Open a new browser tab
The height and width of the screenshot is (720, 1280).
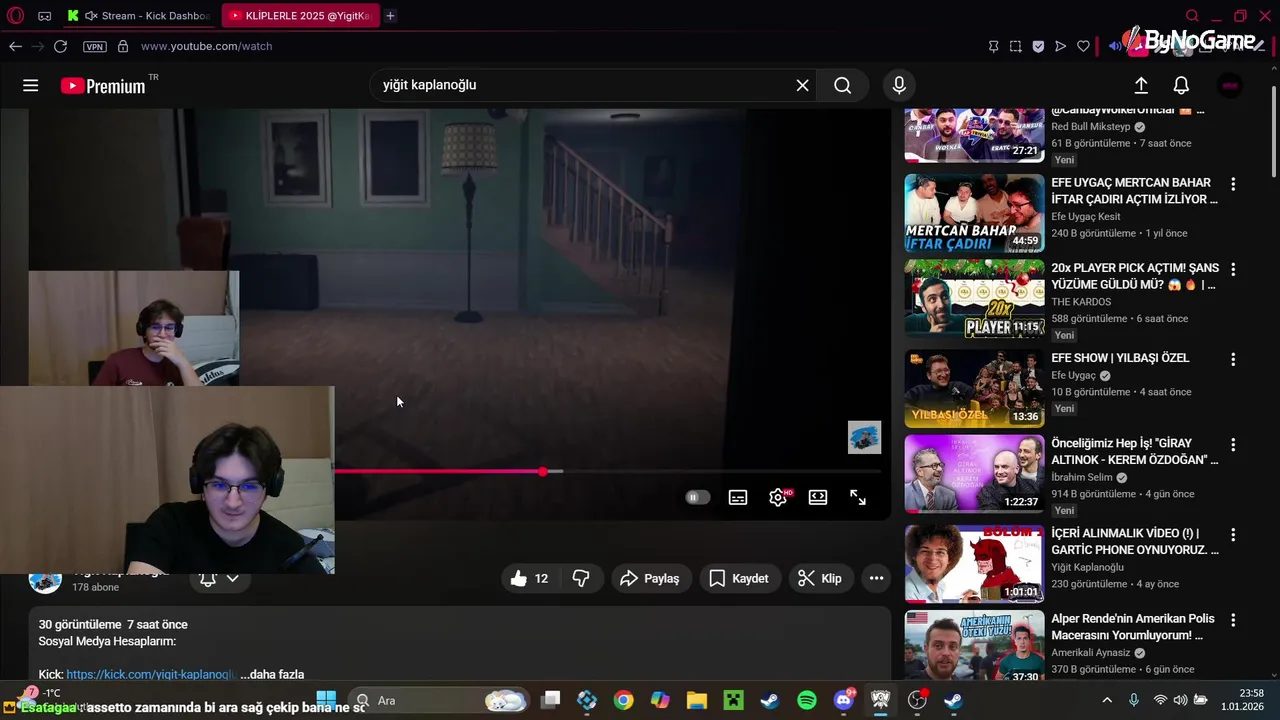tap(390, 16)
